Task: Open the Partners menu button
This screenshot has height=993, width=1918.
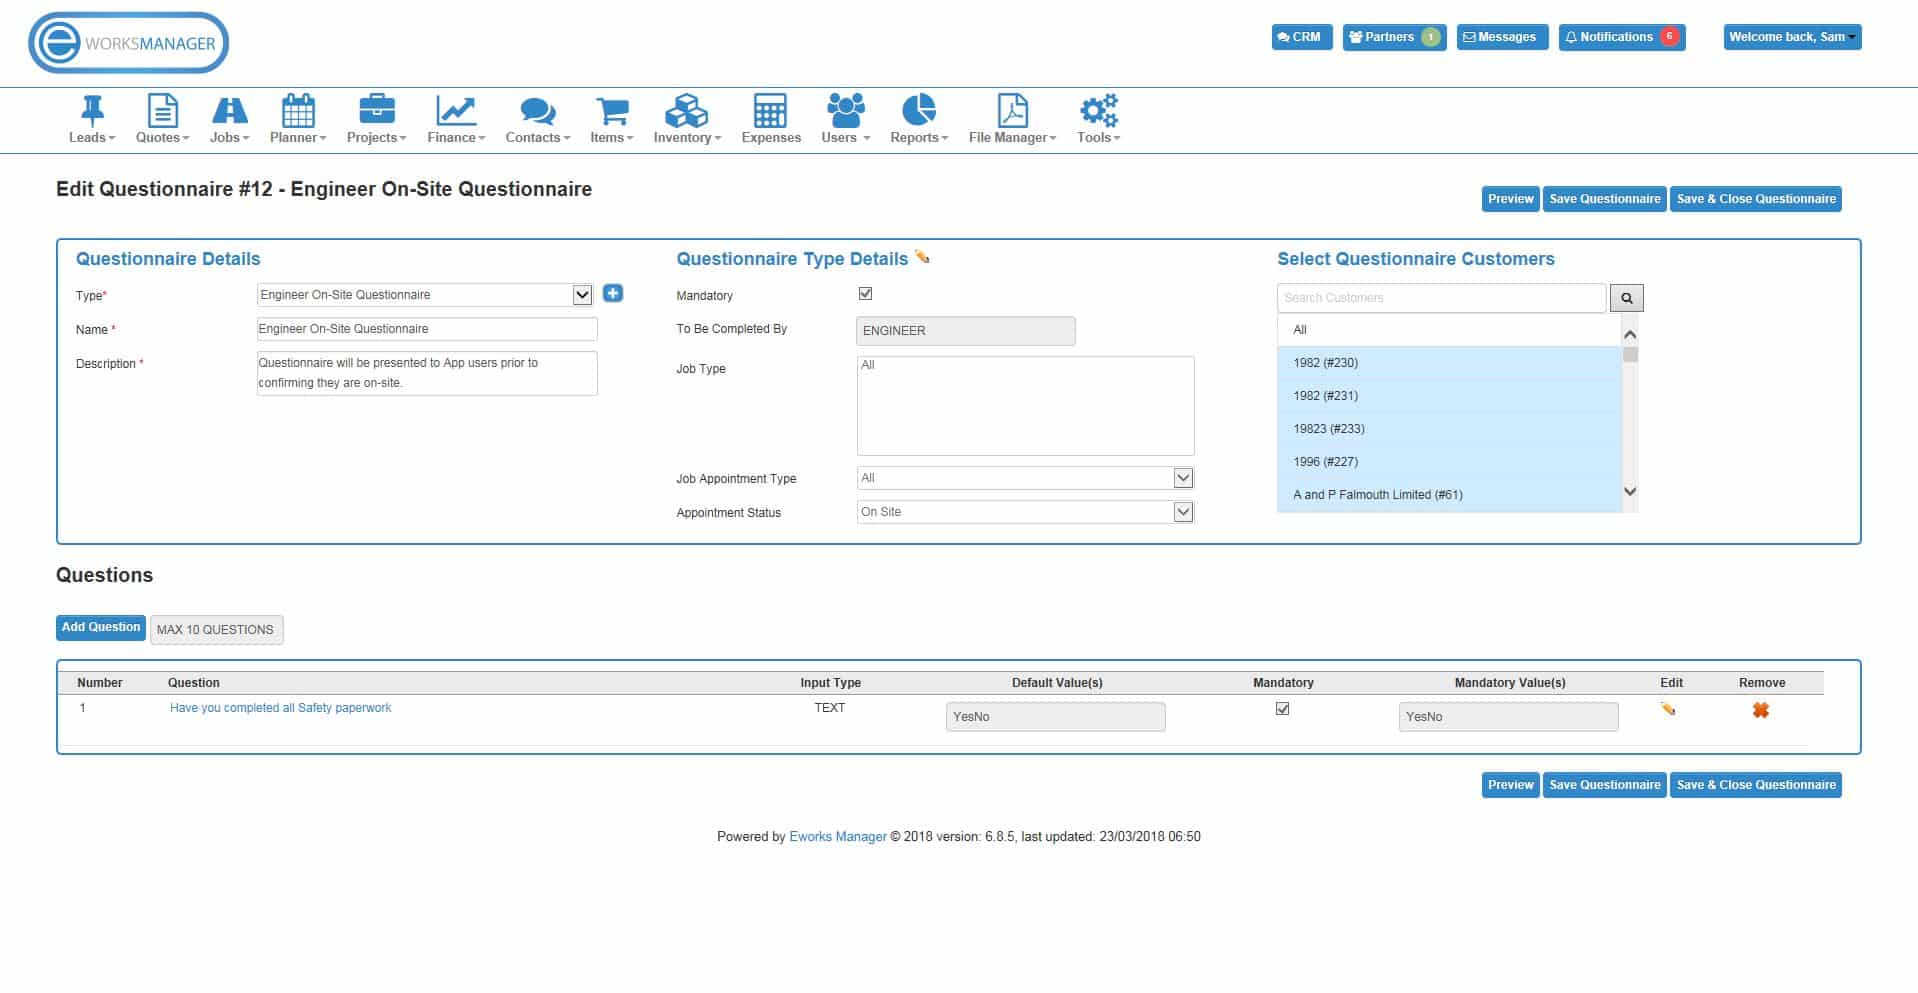Action: (1394, 37)
